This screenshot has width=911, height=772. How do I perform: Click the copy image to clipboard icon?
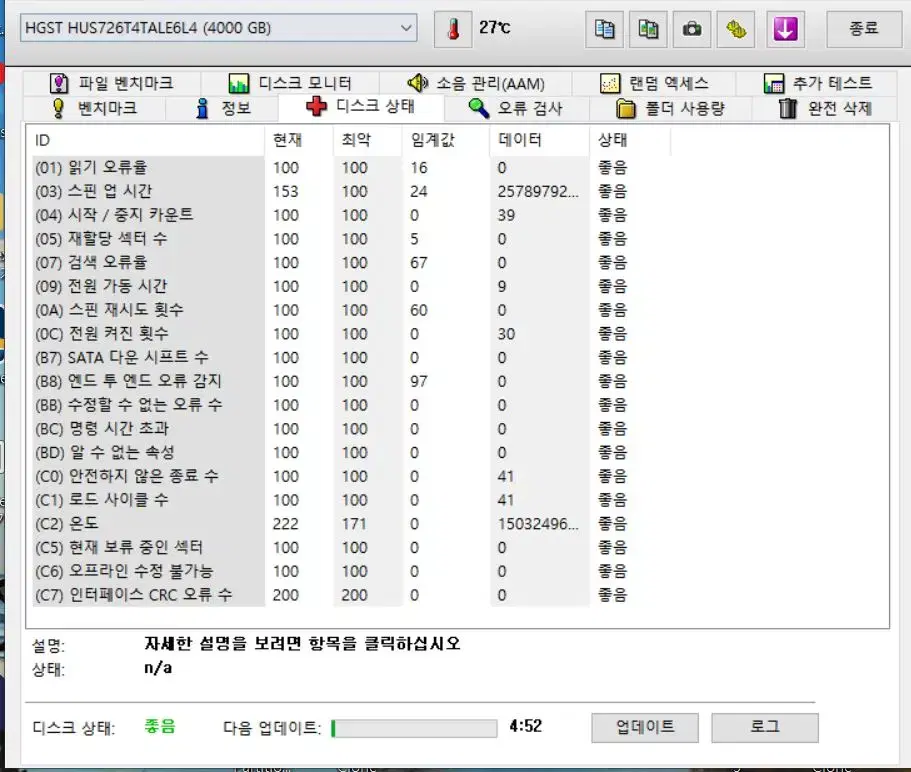coord(648,27)
